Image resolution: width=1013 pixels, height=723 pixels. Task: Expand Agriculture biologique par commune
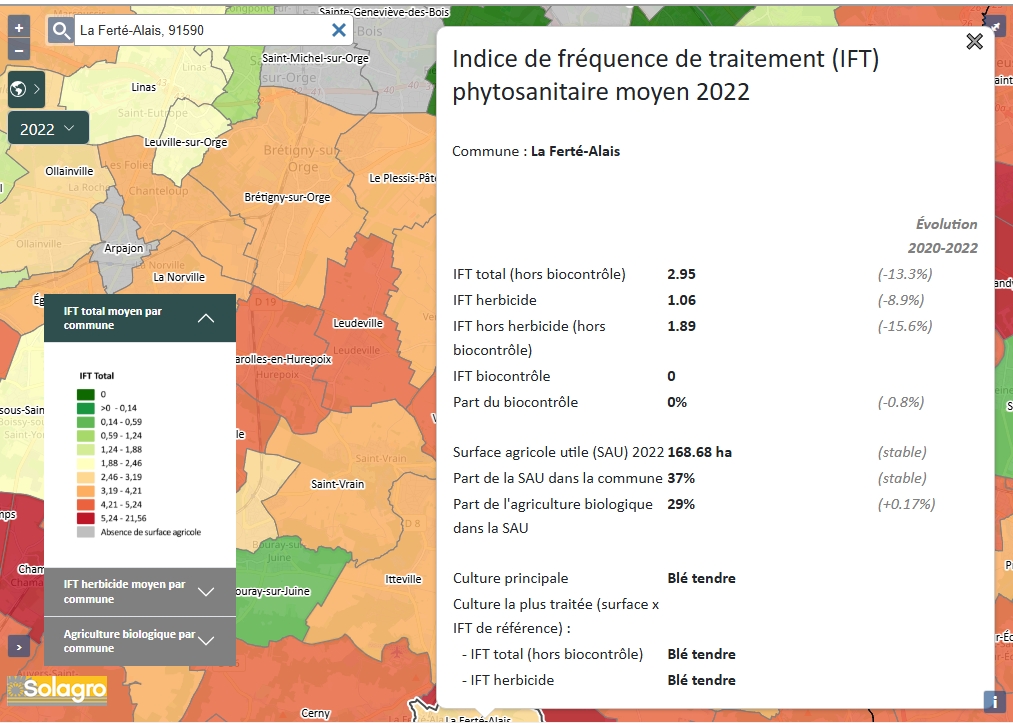(206, 641)
